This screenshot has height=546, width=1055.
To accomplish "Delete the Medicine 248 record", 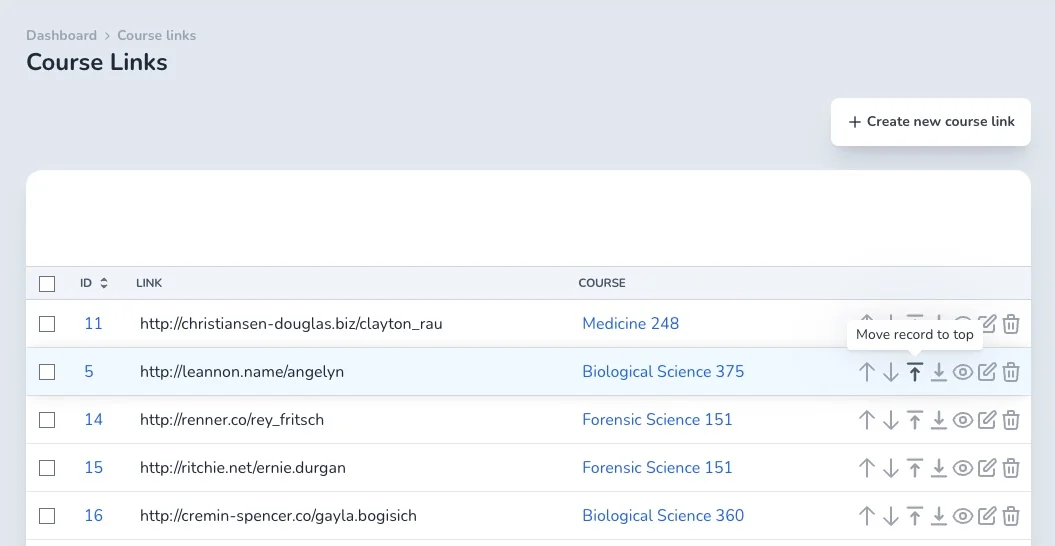I will click(1011, 324).
